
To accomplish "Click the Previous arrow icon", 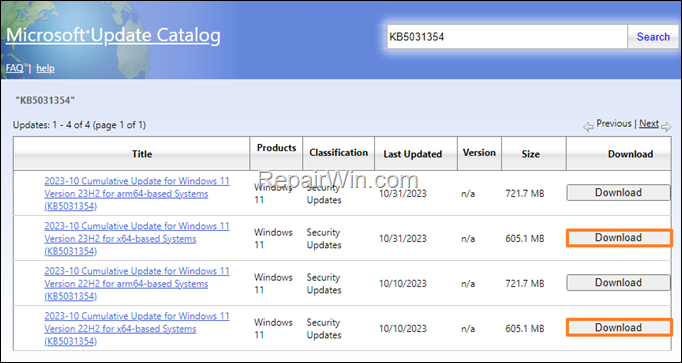I will [588, 127].
